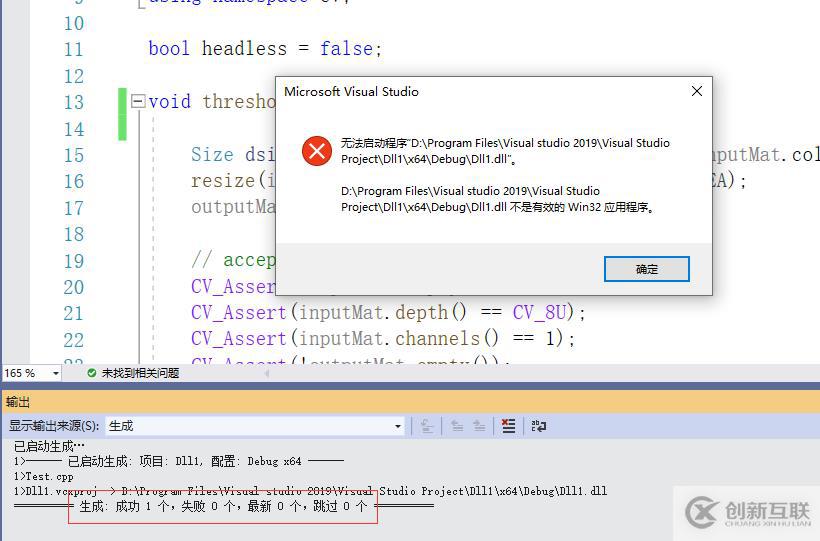
Task: Click the 显示输出来源(S): label
Action: pyautogui.click(x=54, y=426)
